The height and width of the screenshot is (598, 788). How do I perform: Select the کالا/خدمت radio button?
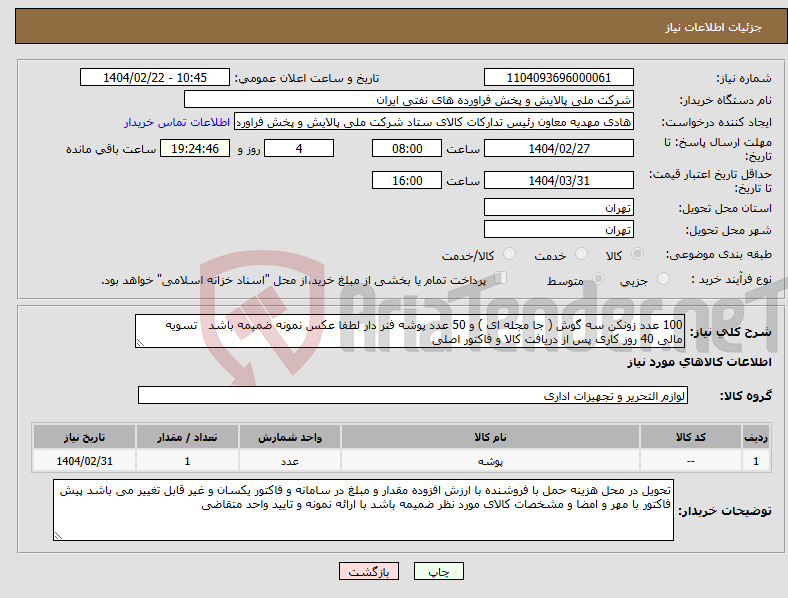tap(509, 254)
